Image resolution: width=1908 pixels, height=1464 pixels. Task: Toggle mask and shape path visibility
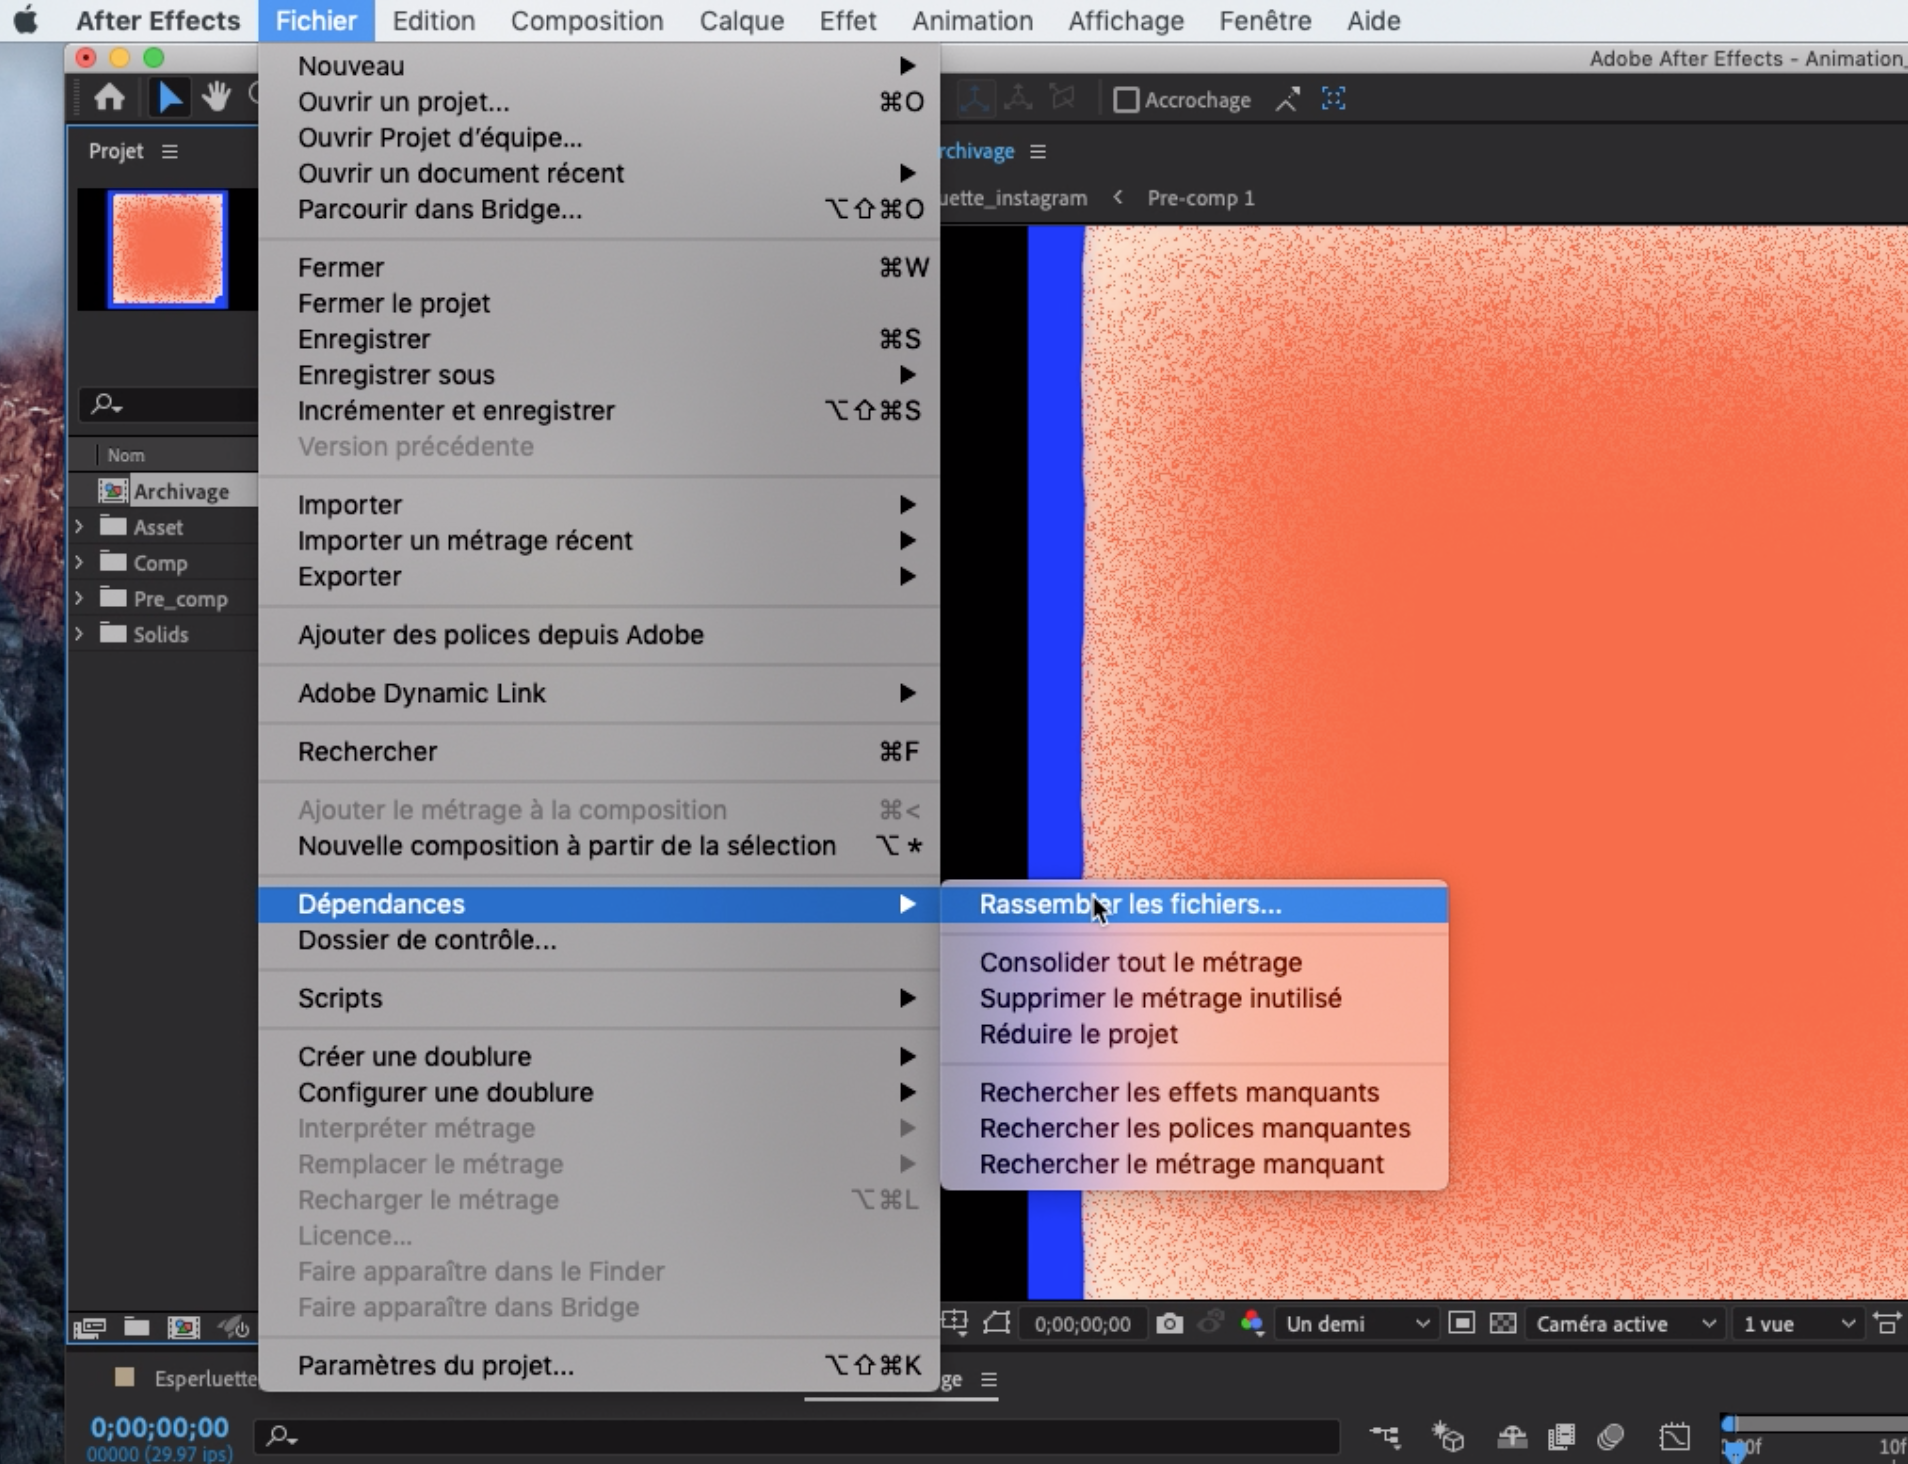point(997,1324)
